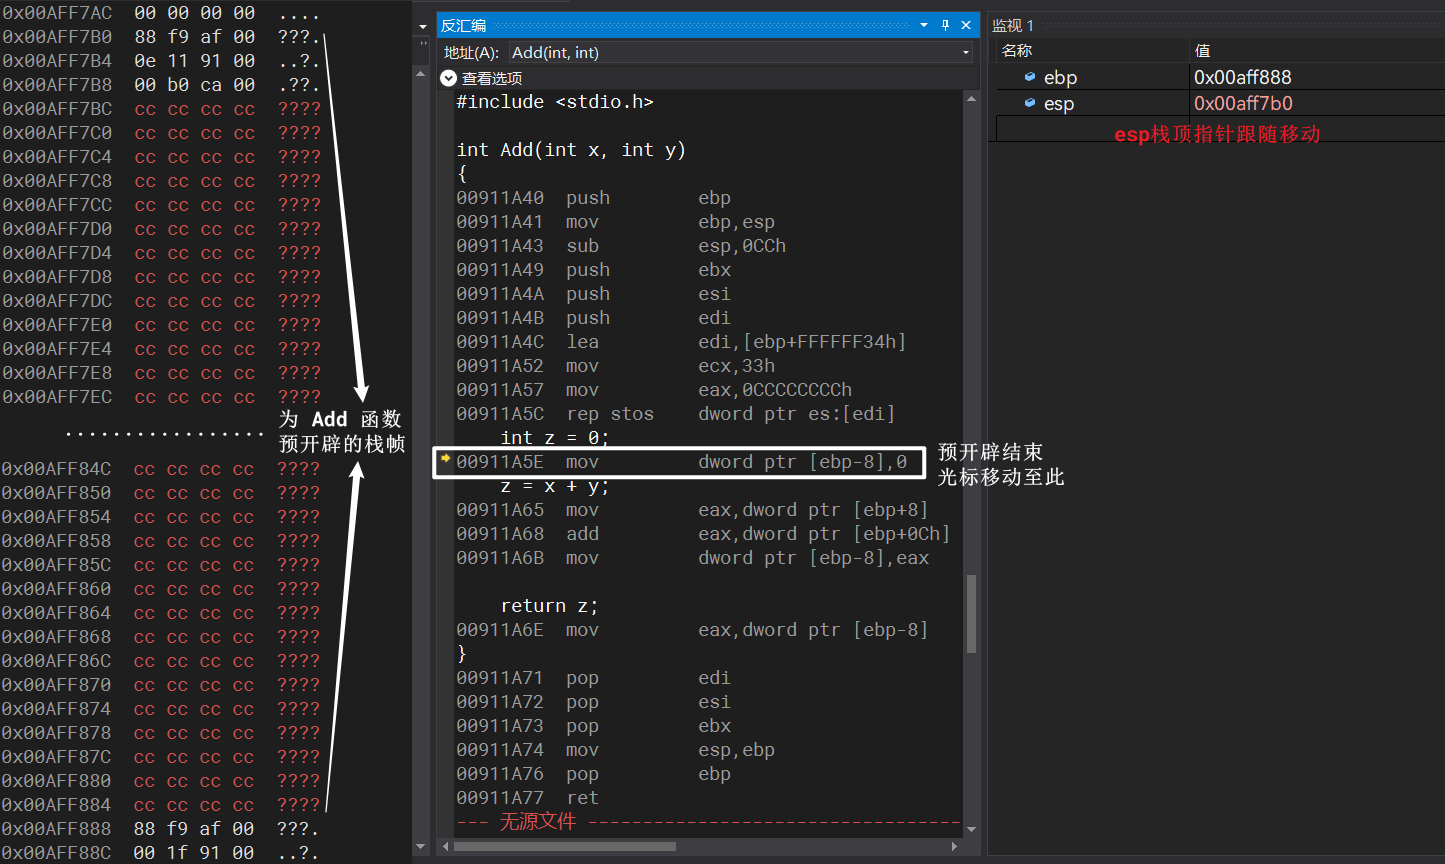Click the ebp watch variable icon

pyautogui.click(x=1030, y=77)
